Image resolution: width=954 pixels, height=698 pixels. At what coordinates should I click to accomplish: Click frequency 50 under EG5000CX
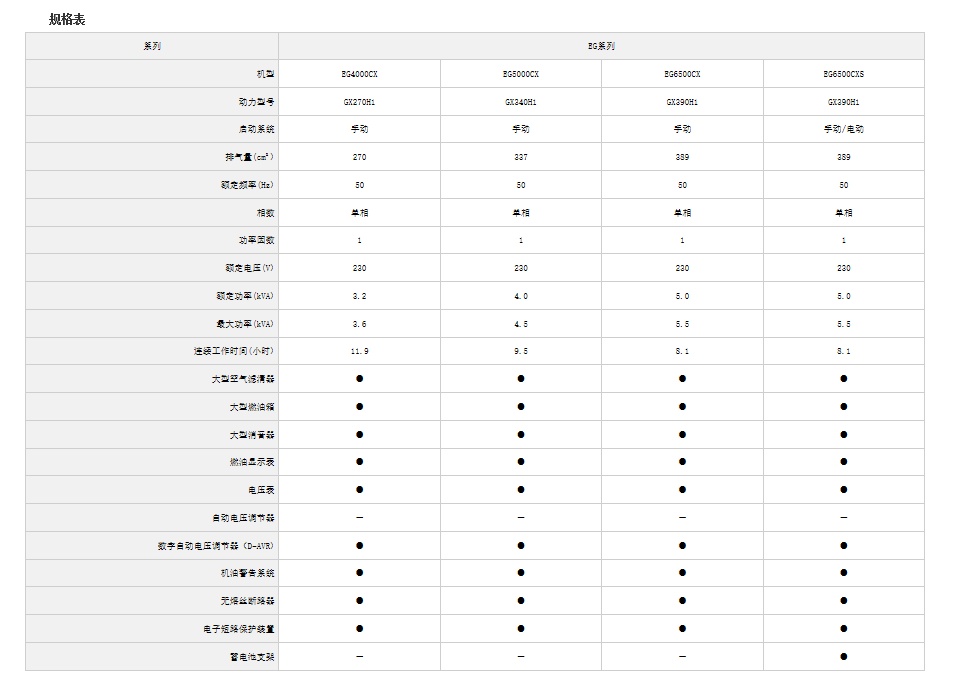[x=521, y=185]
